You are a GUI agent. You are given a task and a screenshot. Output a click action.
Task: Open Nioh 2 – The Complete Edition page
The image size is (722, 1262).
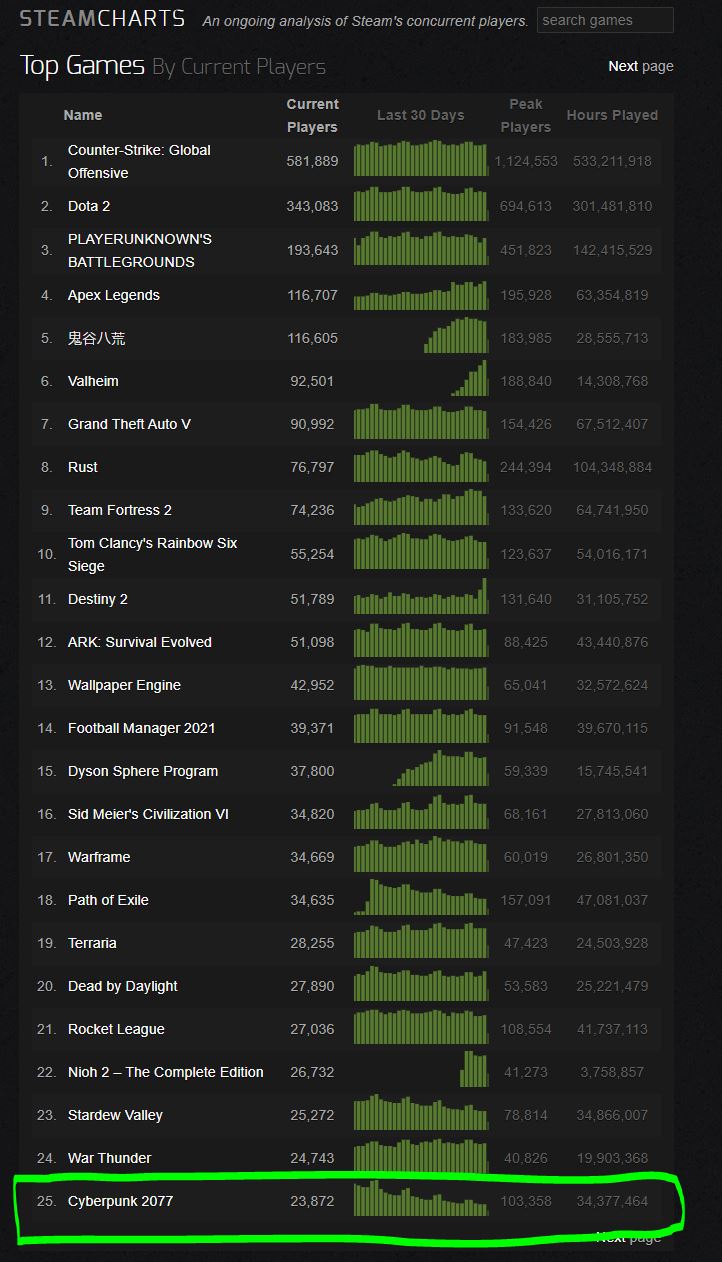point(166,1072)
